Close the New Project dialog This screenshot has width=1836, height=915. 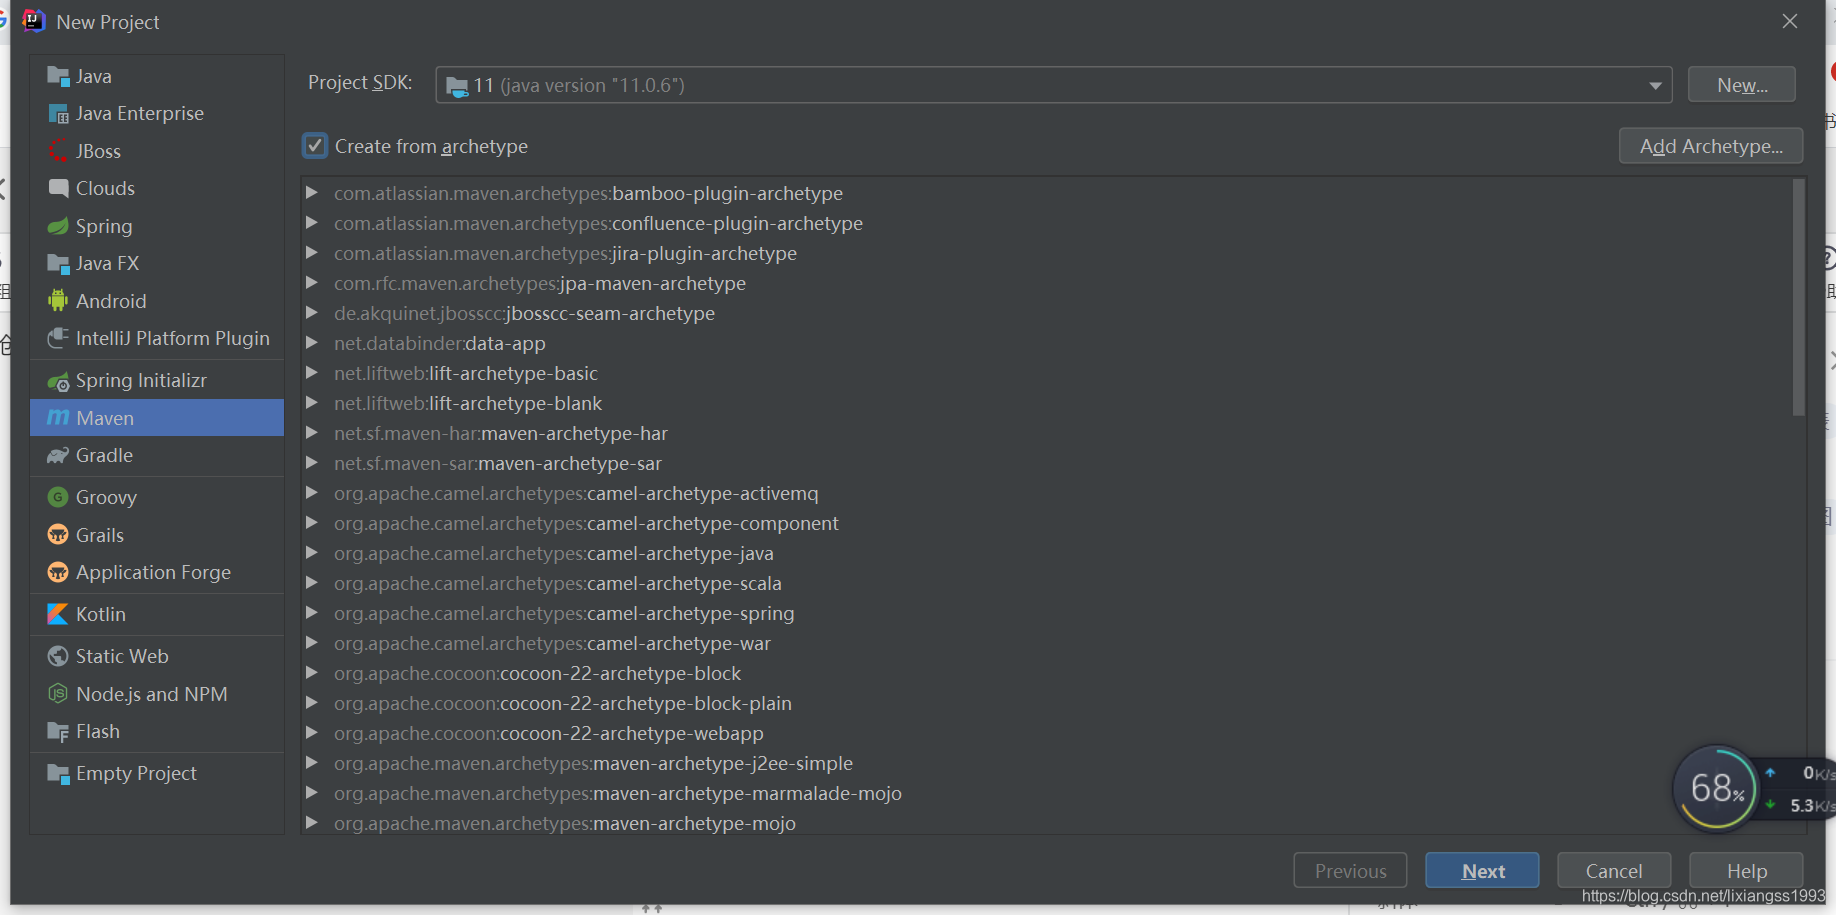(1789, 21)
